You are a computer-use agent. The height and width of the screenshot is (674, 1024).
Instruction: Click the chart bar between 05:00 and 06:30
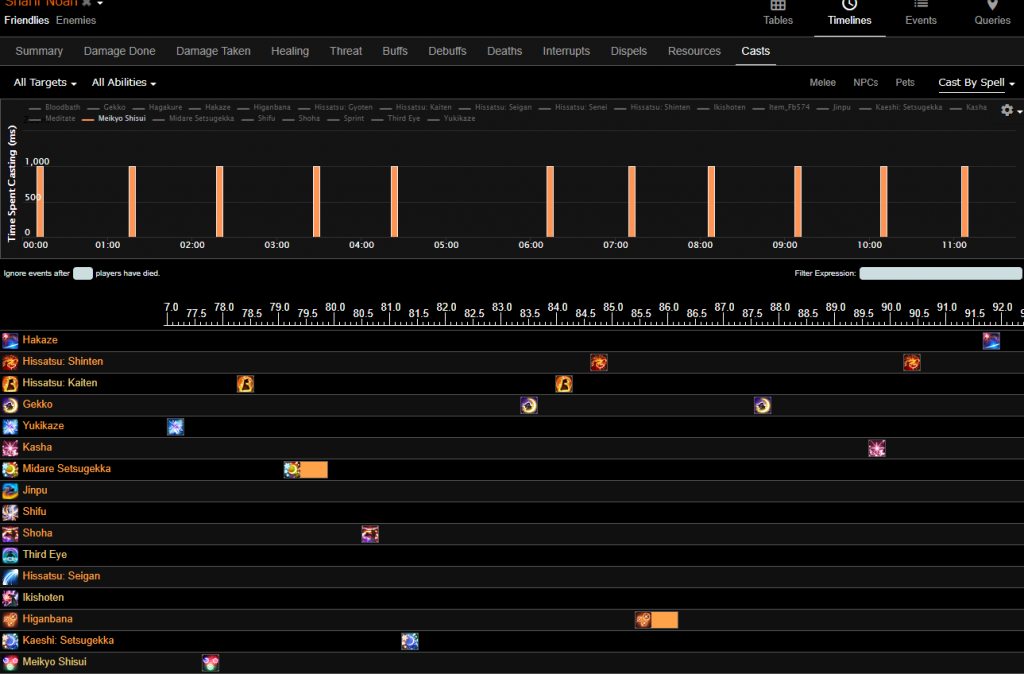pyautogui.click(x=550, y=202)
